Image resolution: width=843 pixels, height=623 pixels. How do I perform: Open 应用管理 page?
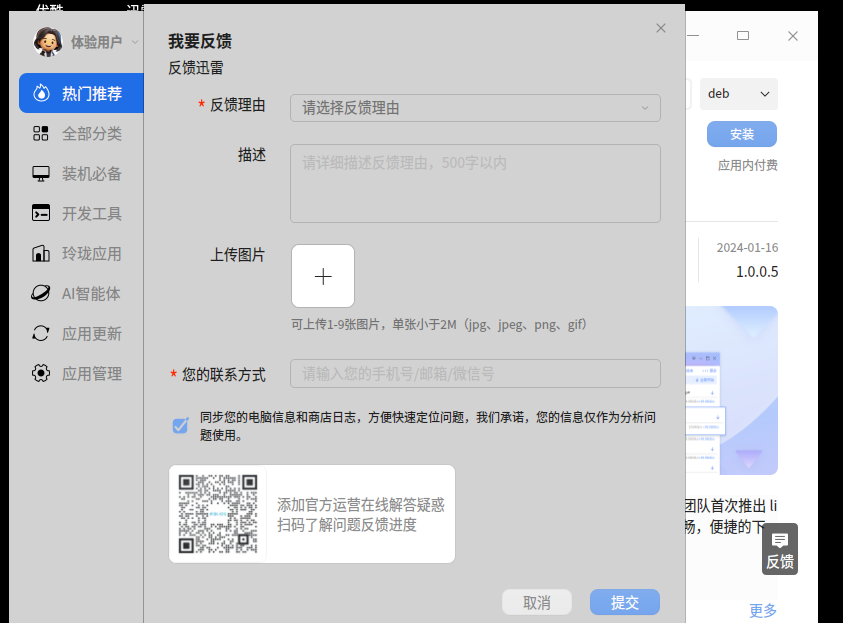(x=81, y=373)
